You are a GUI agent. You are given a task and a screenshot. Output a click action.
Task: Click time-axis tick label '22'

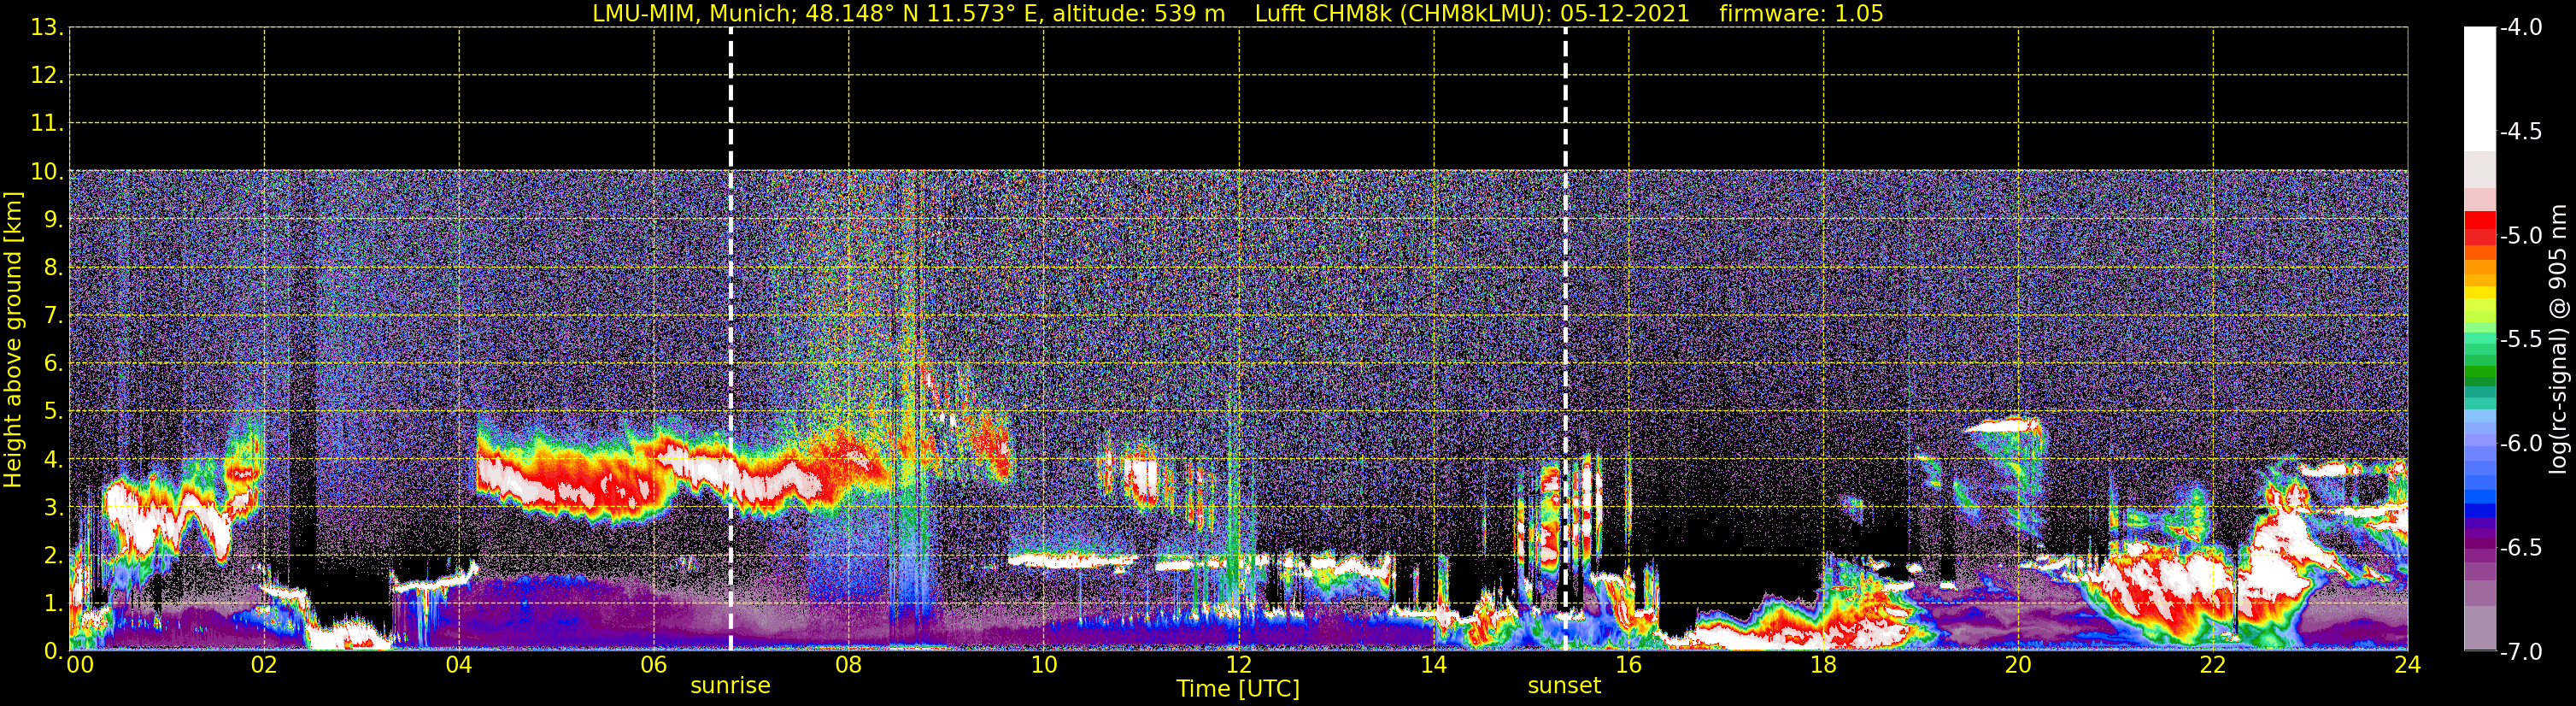(2213, 666)
